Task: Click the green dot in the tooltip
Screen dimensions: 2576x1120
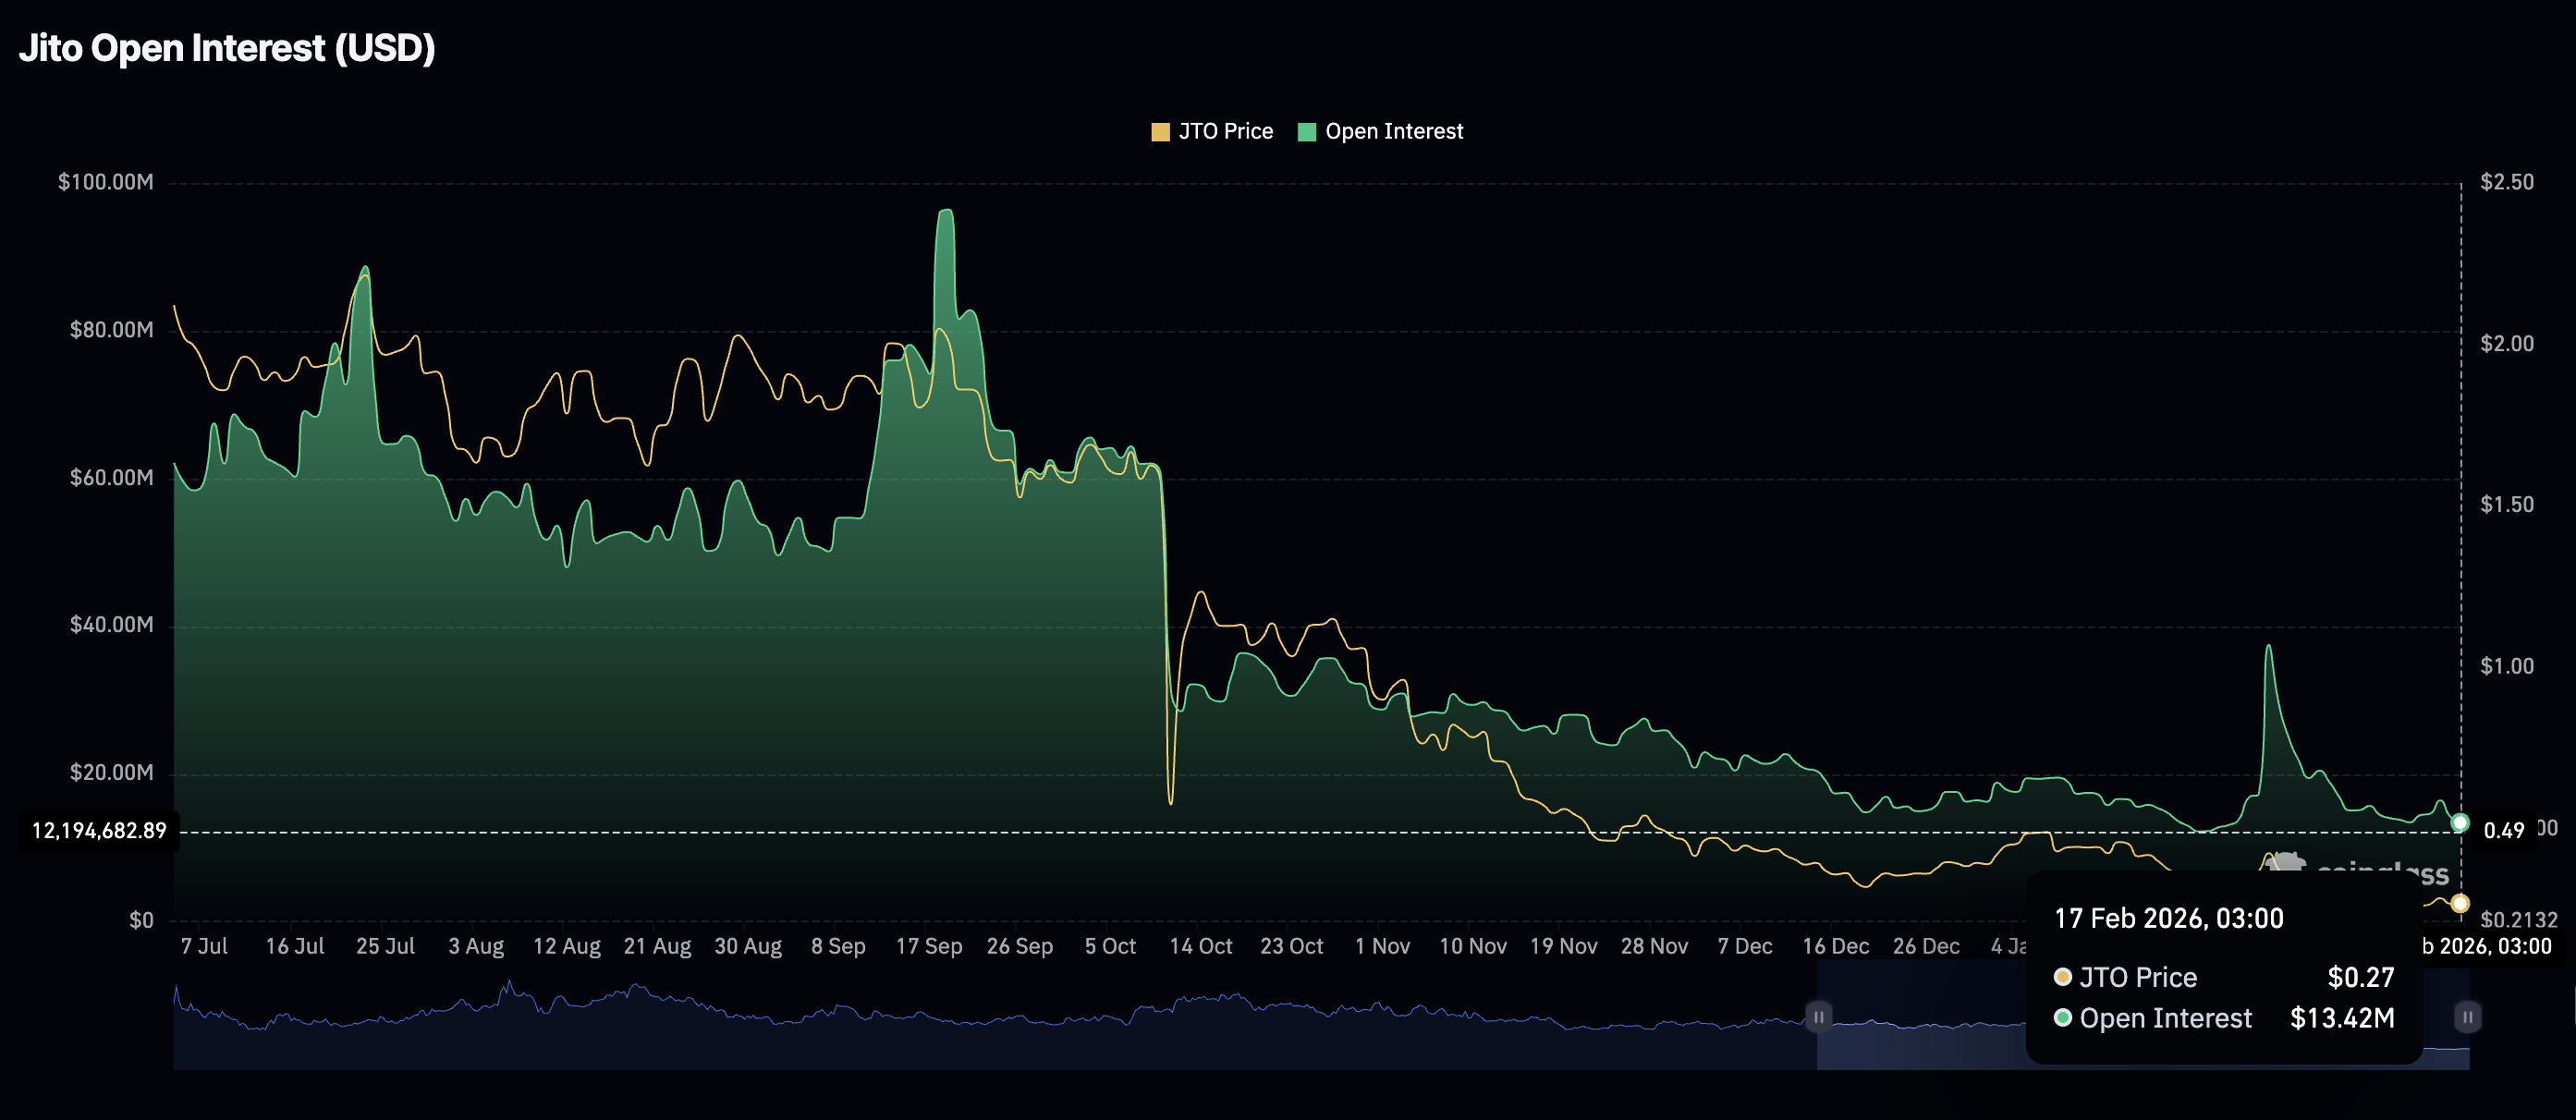Action: point(2062,1018)
